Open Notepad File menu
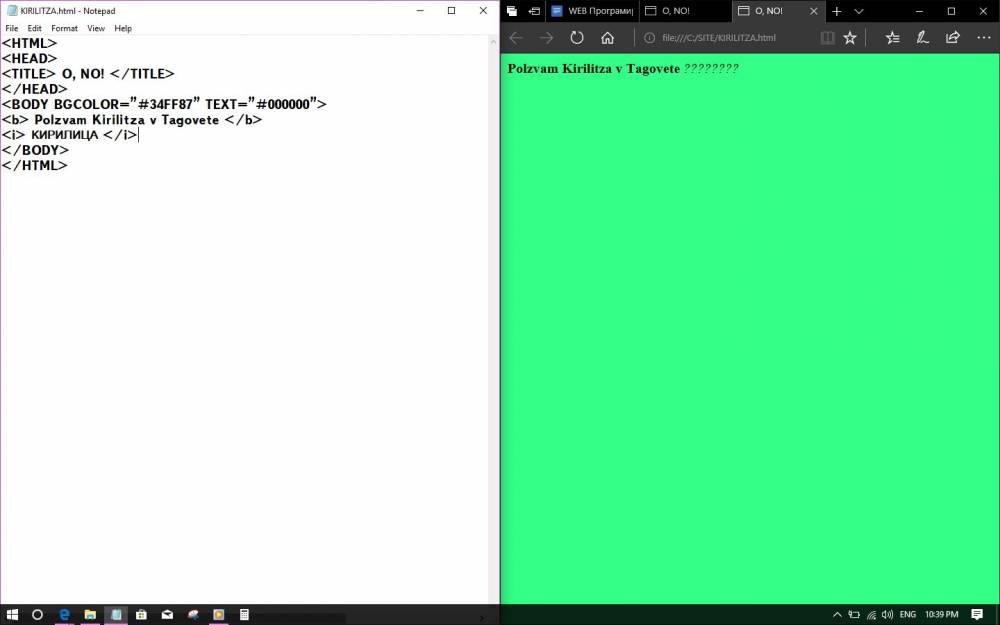This screenshot has height=625, width=1000. [11, 28]
